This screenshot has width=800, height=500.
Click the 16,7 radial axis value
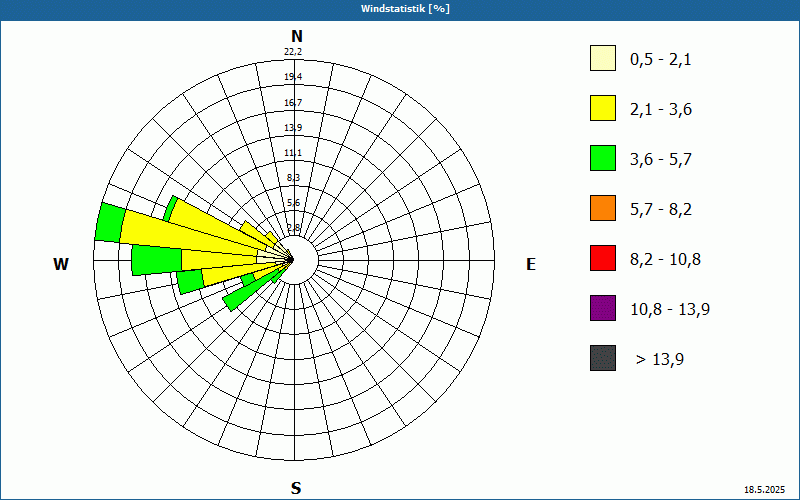coord(293,103)
